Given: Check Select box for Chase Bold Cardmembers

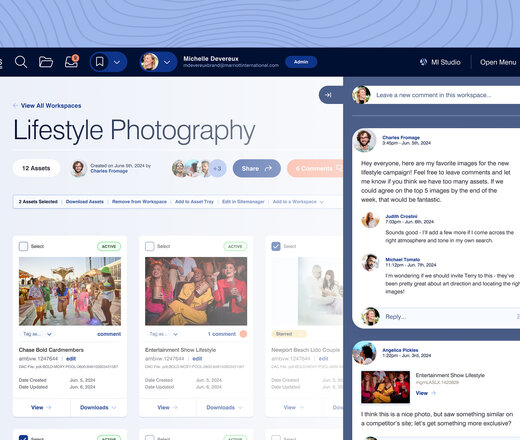Looking at the screenshot, I should click(x=23, y=246).
